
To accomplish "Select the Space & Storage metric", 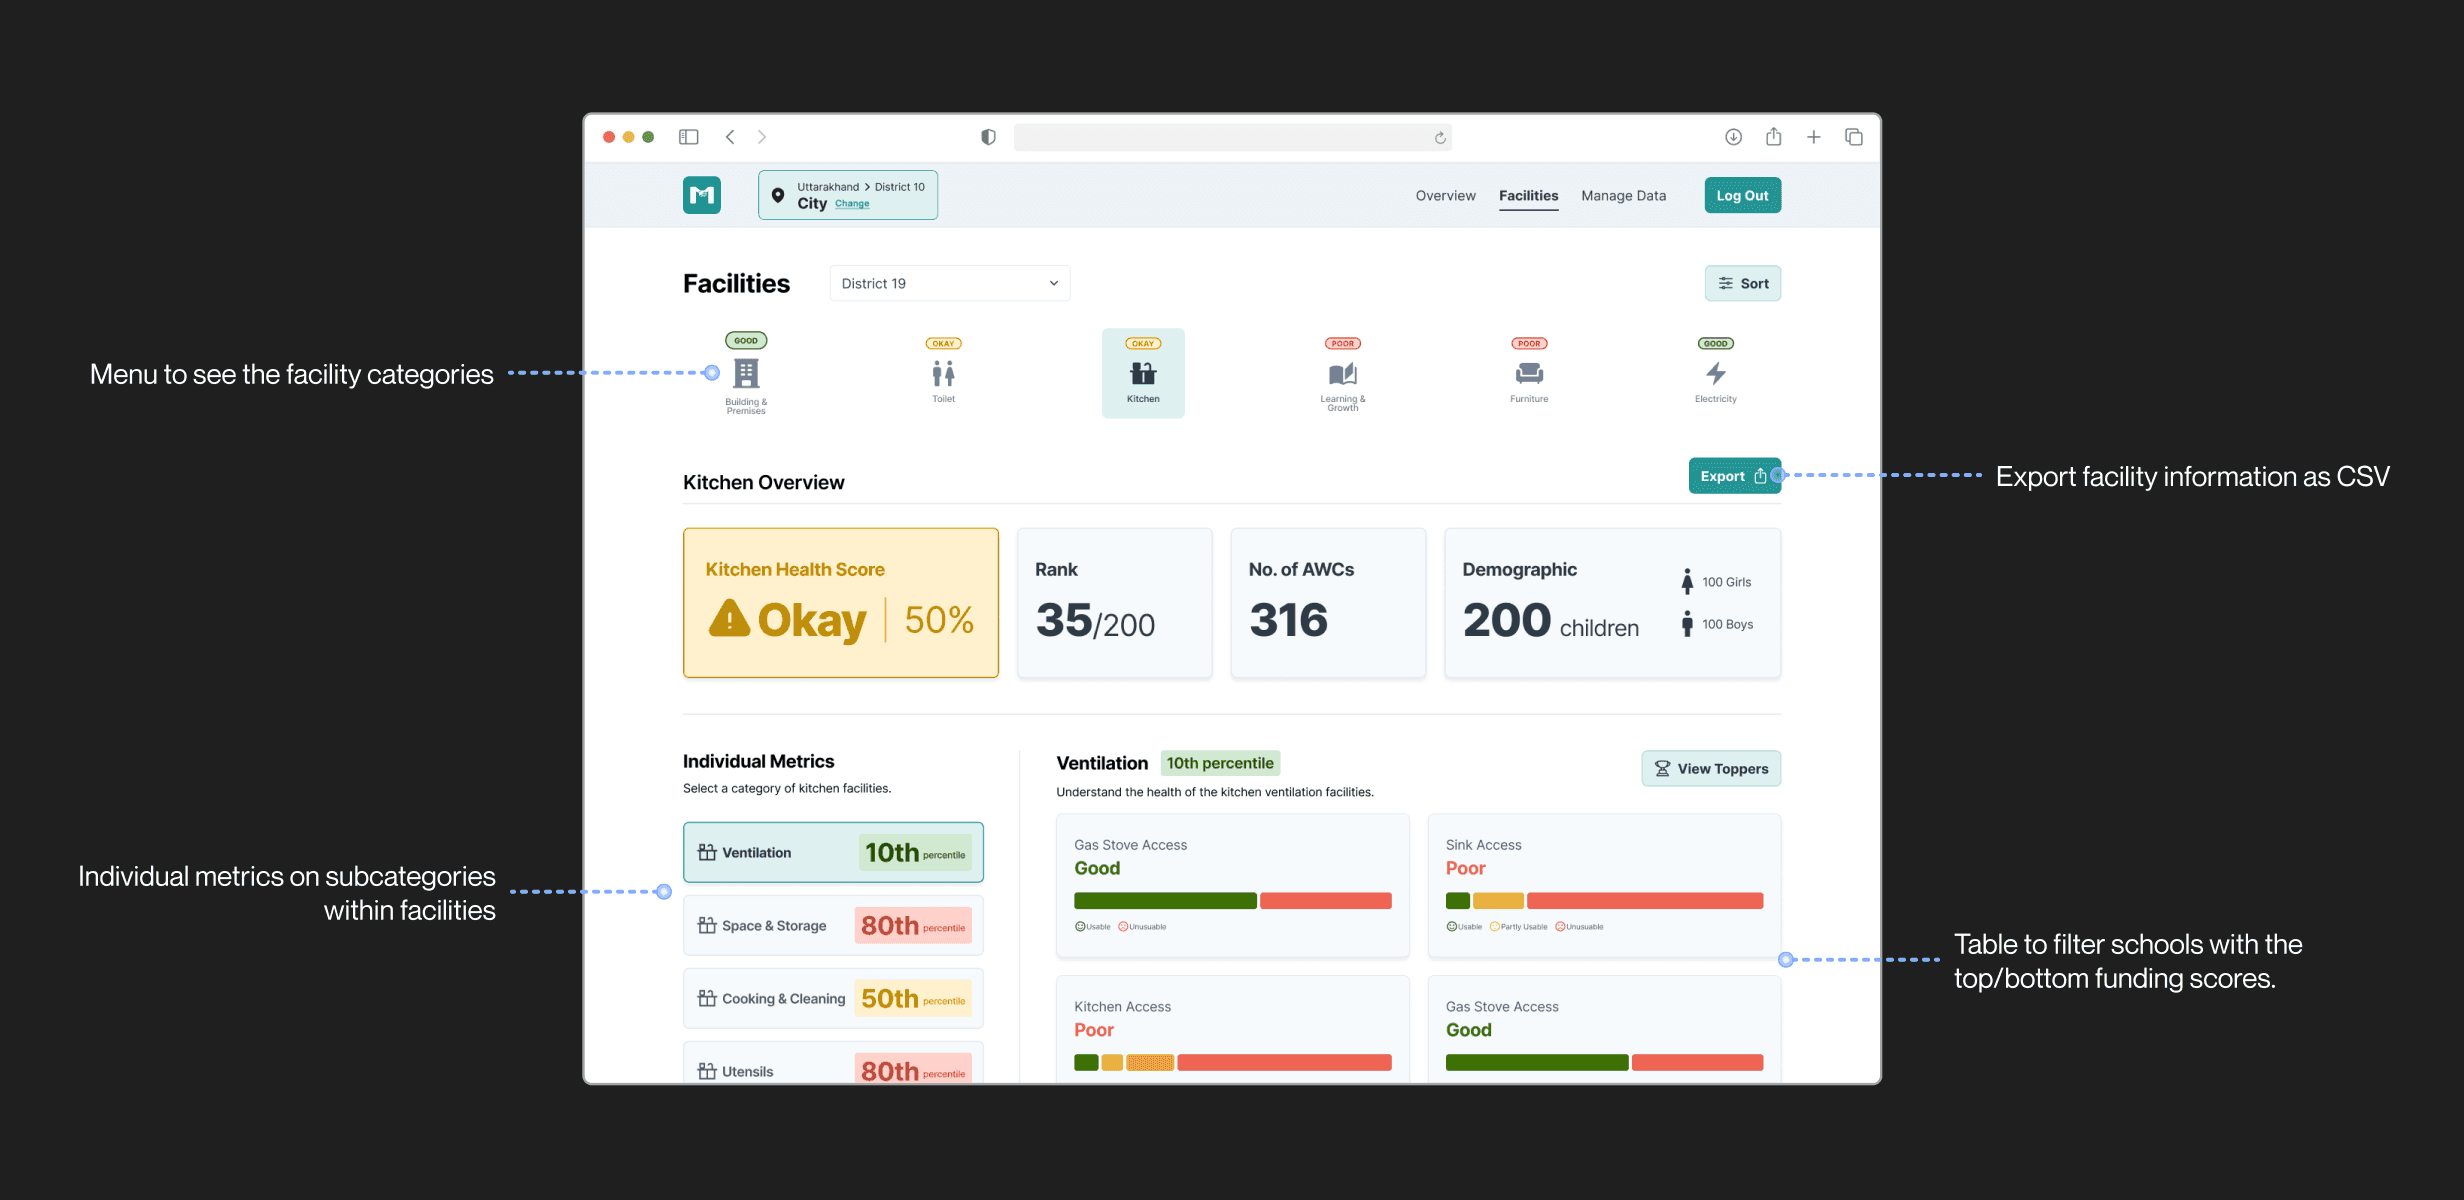I will (833, 925).
